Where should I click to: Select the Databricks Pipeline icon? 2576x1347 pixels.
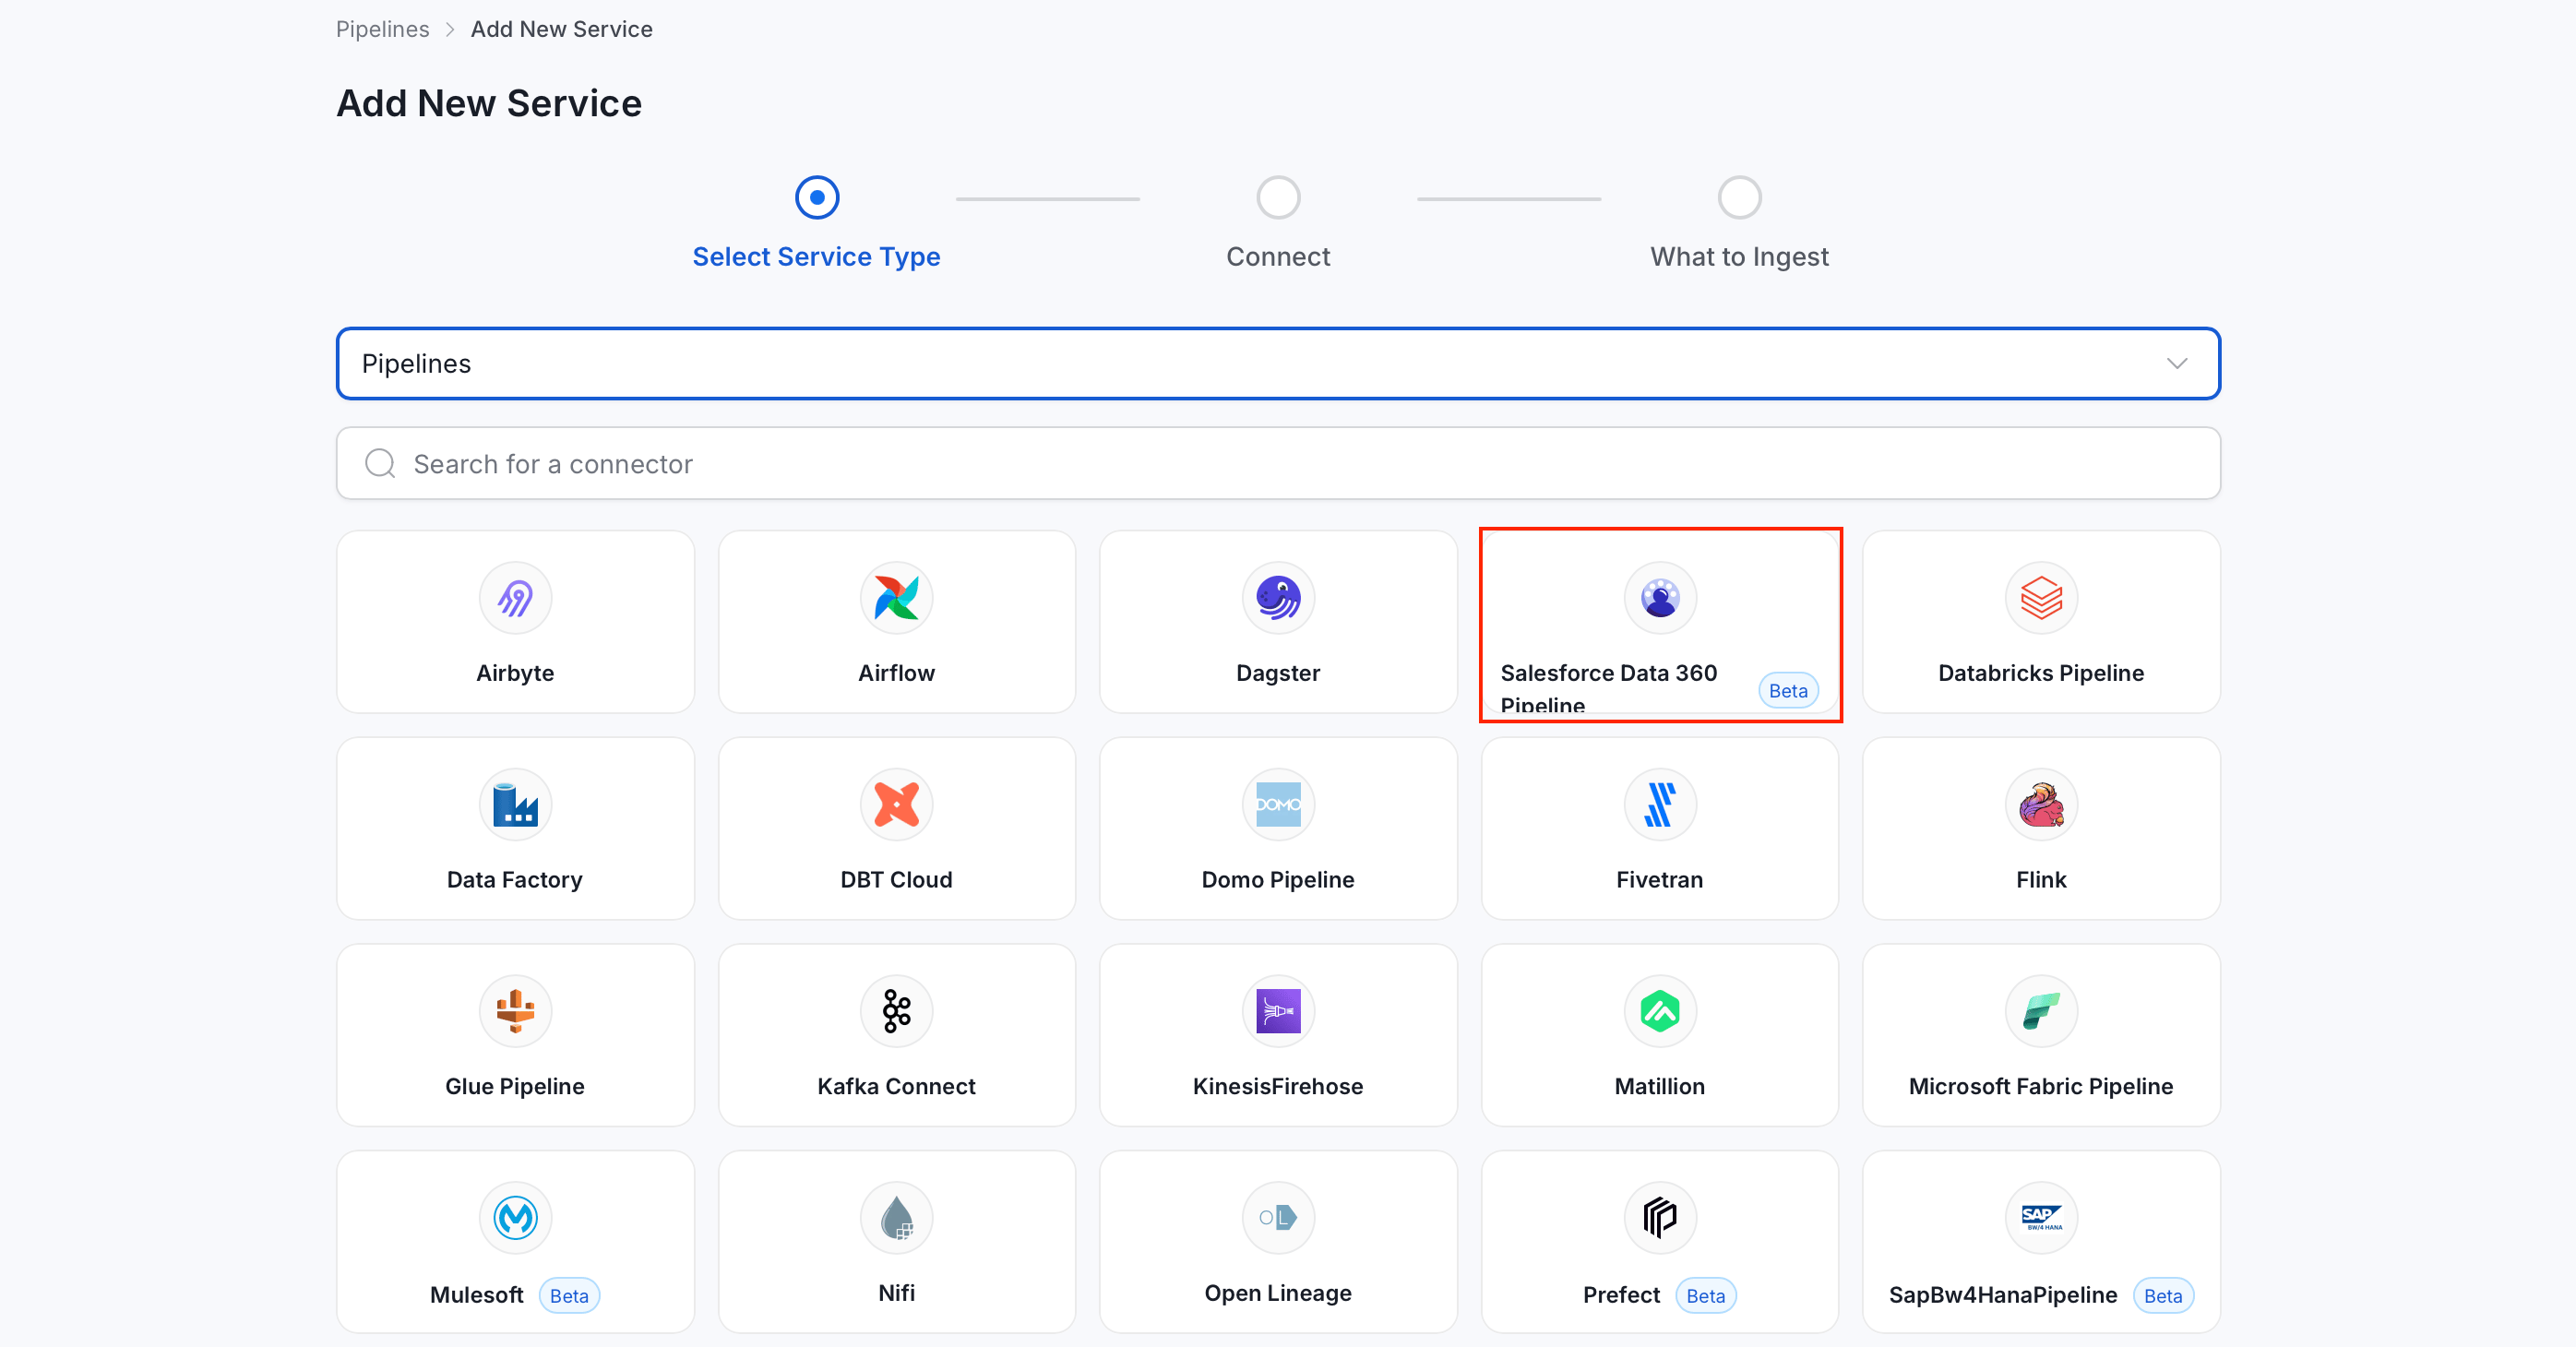tap(2041, 598)
